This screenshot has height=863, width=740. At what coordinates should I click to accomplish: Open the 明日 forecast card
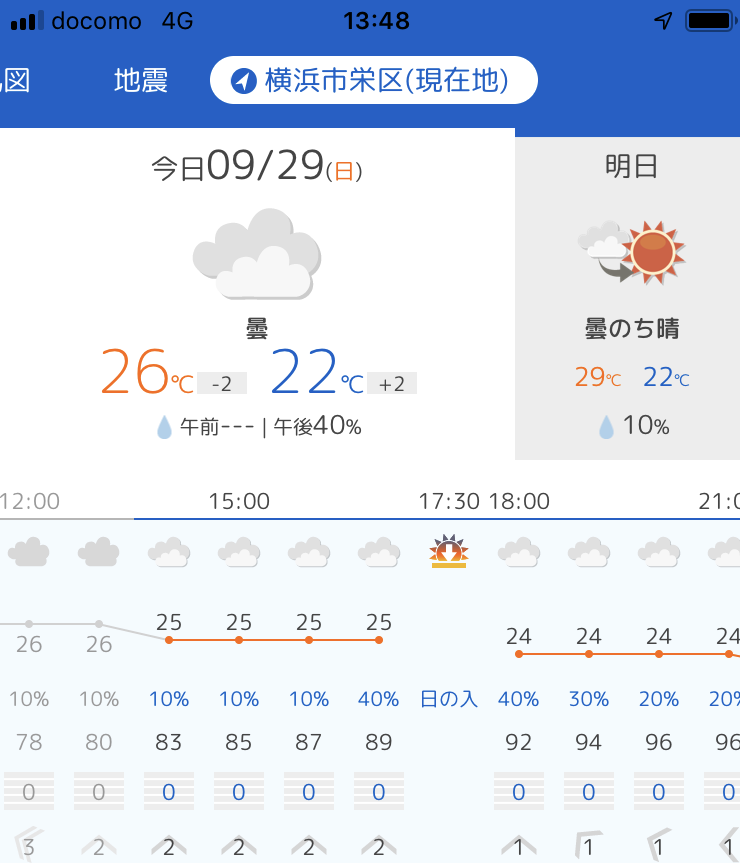tap(627, 298)
